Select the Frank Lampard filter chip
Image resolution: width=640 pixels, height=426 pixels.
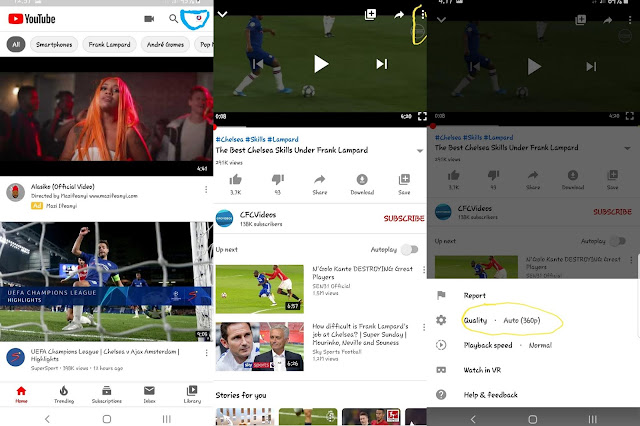pyautogui.click(x=109, y=44)
